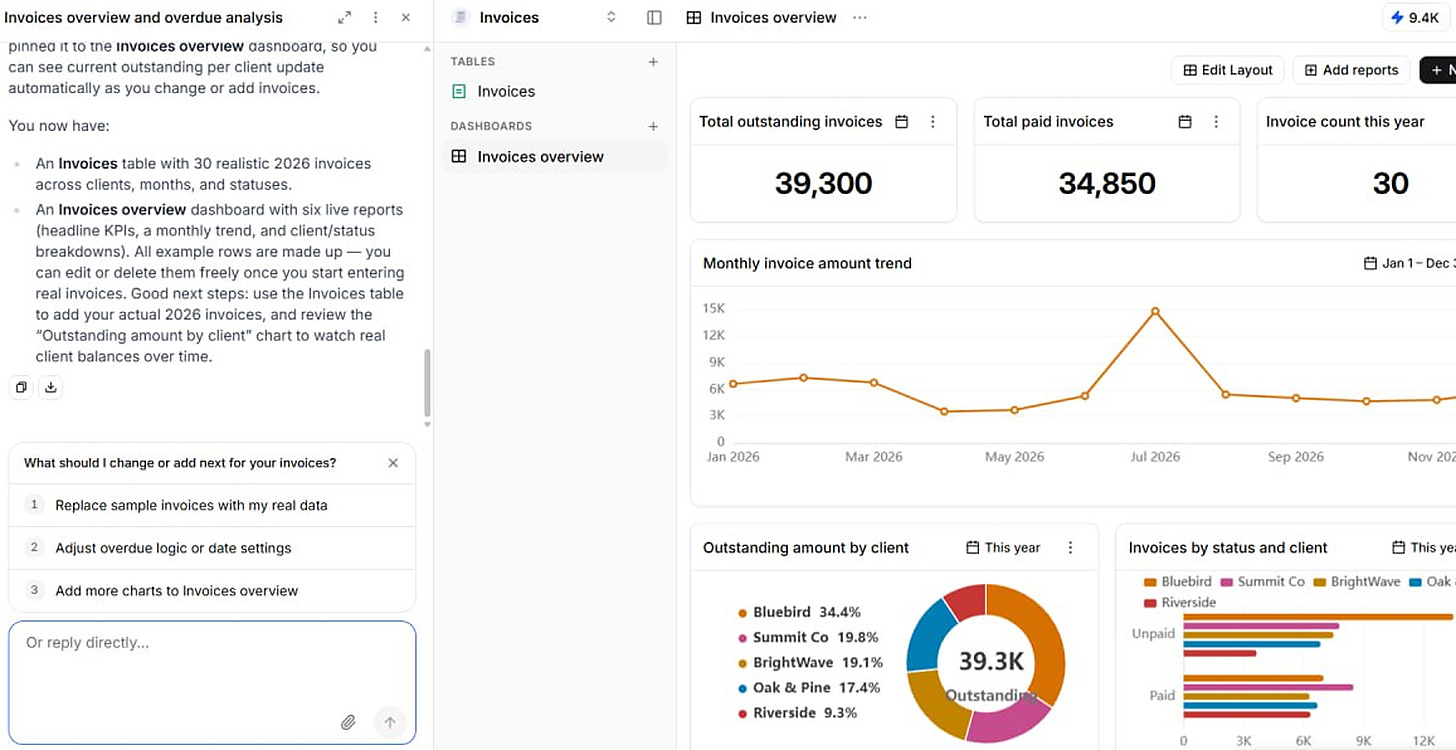The width and height of the screenshot is (1456, 750).
Task: Click the 39.3K donut center label
Action: click(x=991, y=661)
